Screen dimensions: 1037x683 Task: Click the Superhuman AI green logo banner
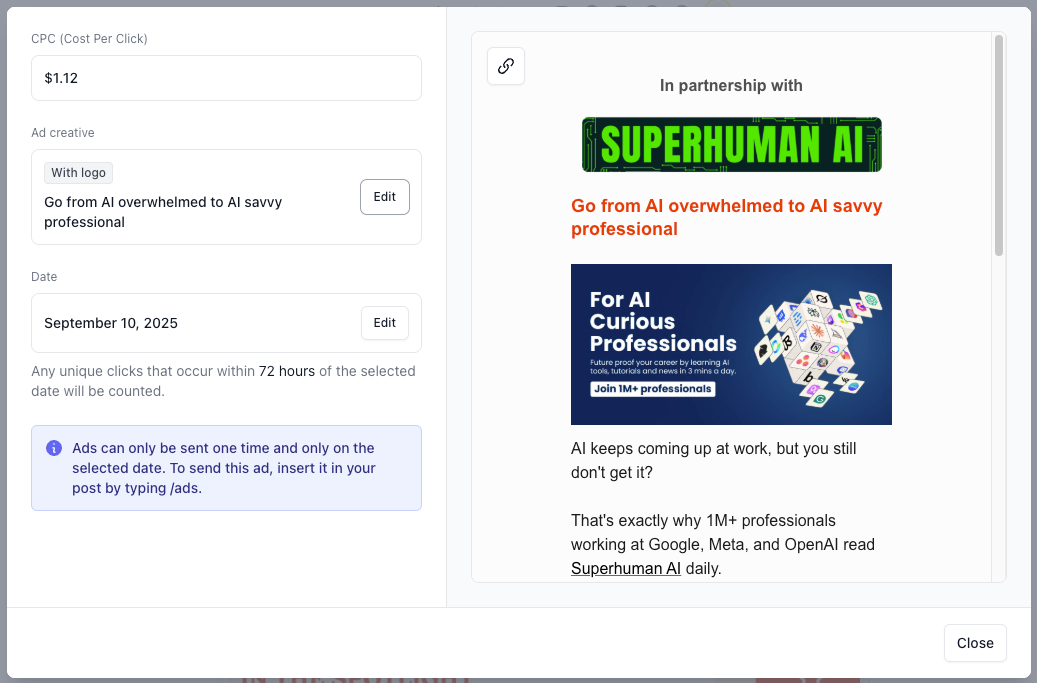pos(731,145)
